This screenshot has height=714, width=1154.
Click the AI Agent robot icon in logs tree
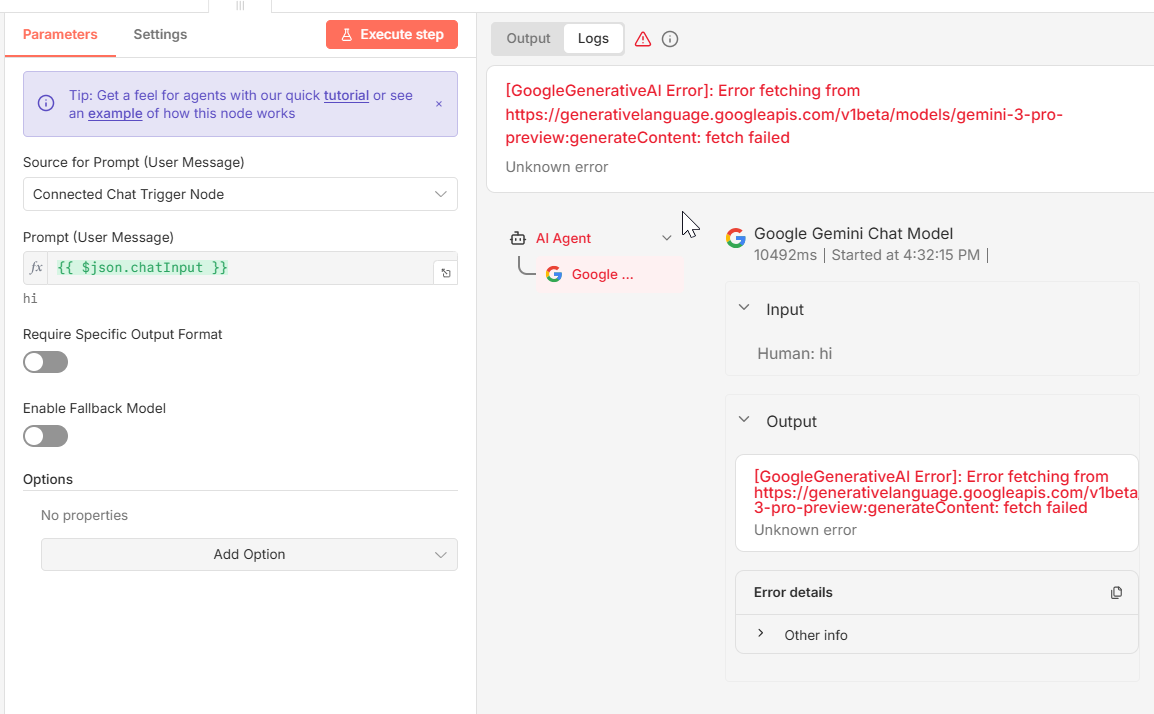(518, 238)
